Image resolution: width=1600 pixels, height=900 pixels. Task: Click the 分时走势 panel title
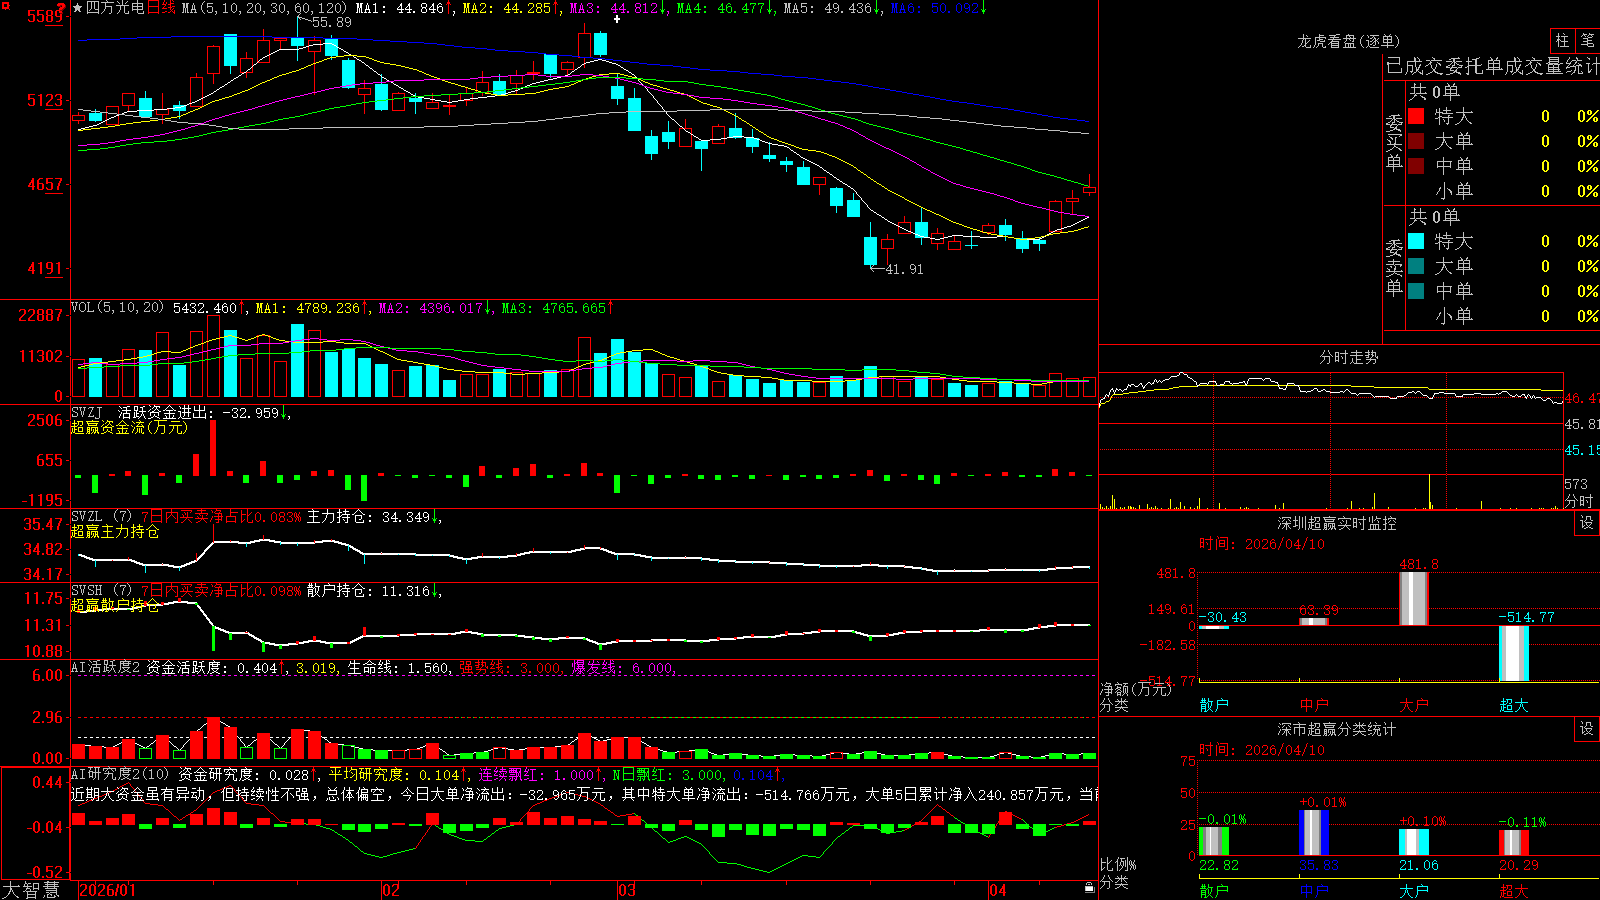1348,357
